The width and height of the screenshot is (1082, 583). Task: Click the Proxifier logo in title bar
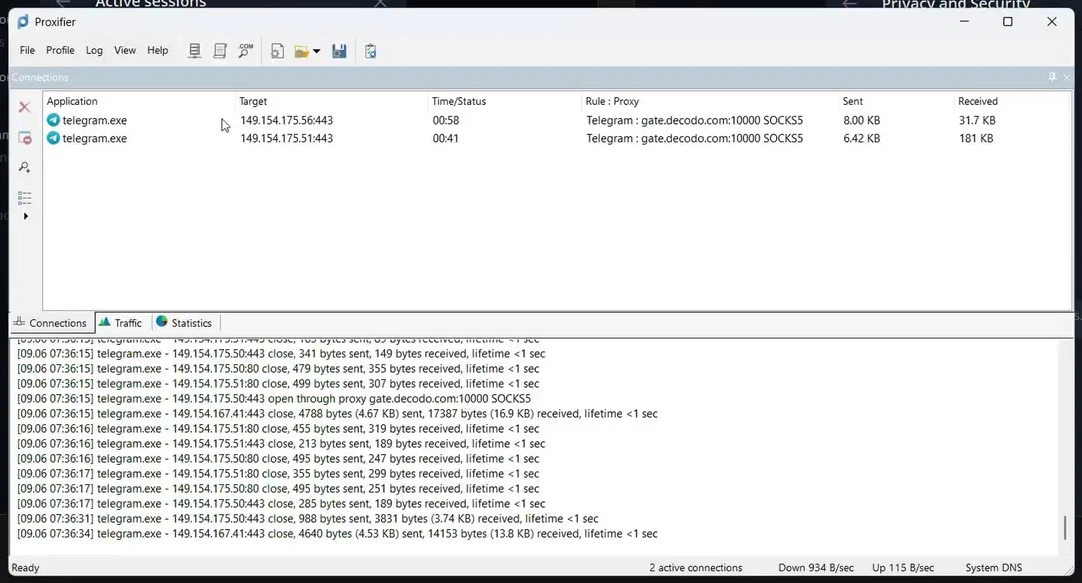point(23,22)
